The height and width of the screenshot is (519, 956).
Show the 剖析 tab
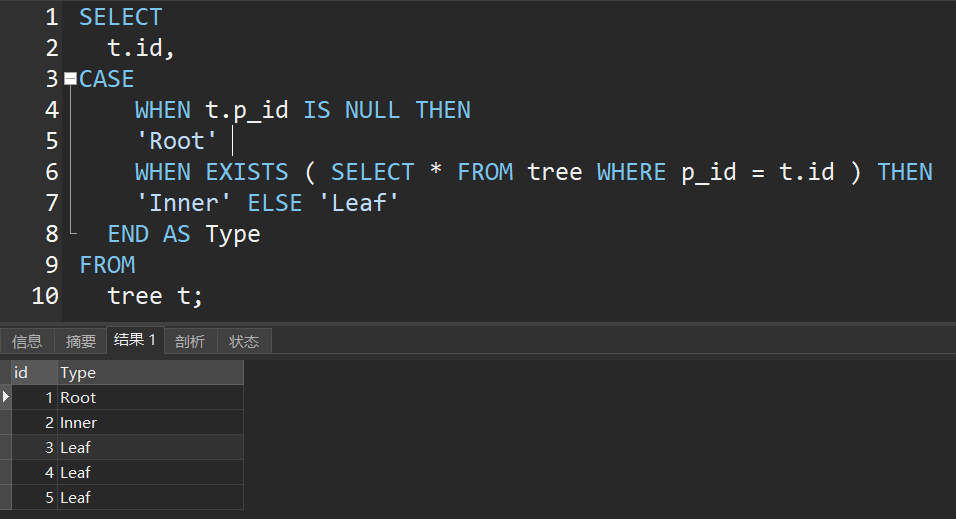[190, 341]
